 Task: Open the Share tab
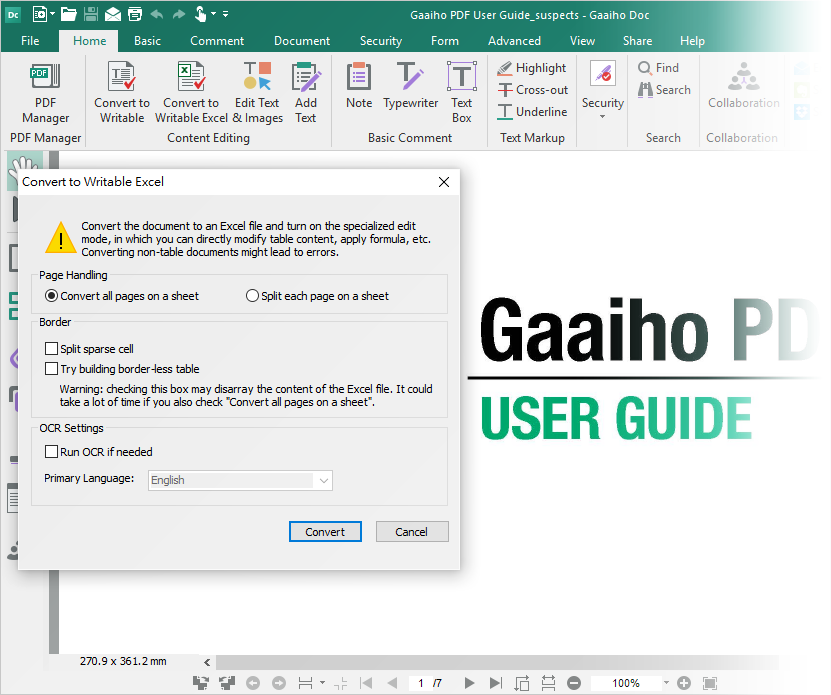pyautogui.click(x=637, y=41)
